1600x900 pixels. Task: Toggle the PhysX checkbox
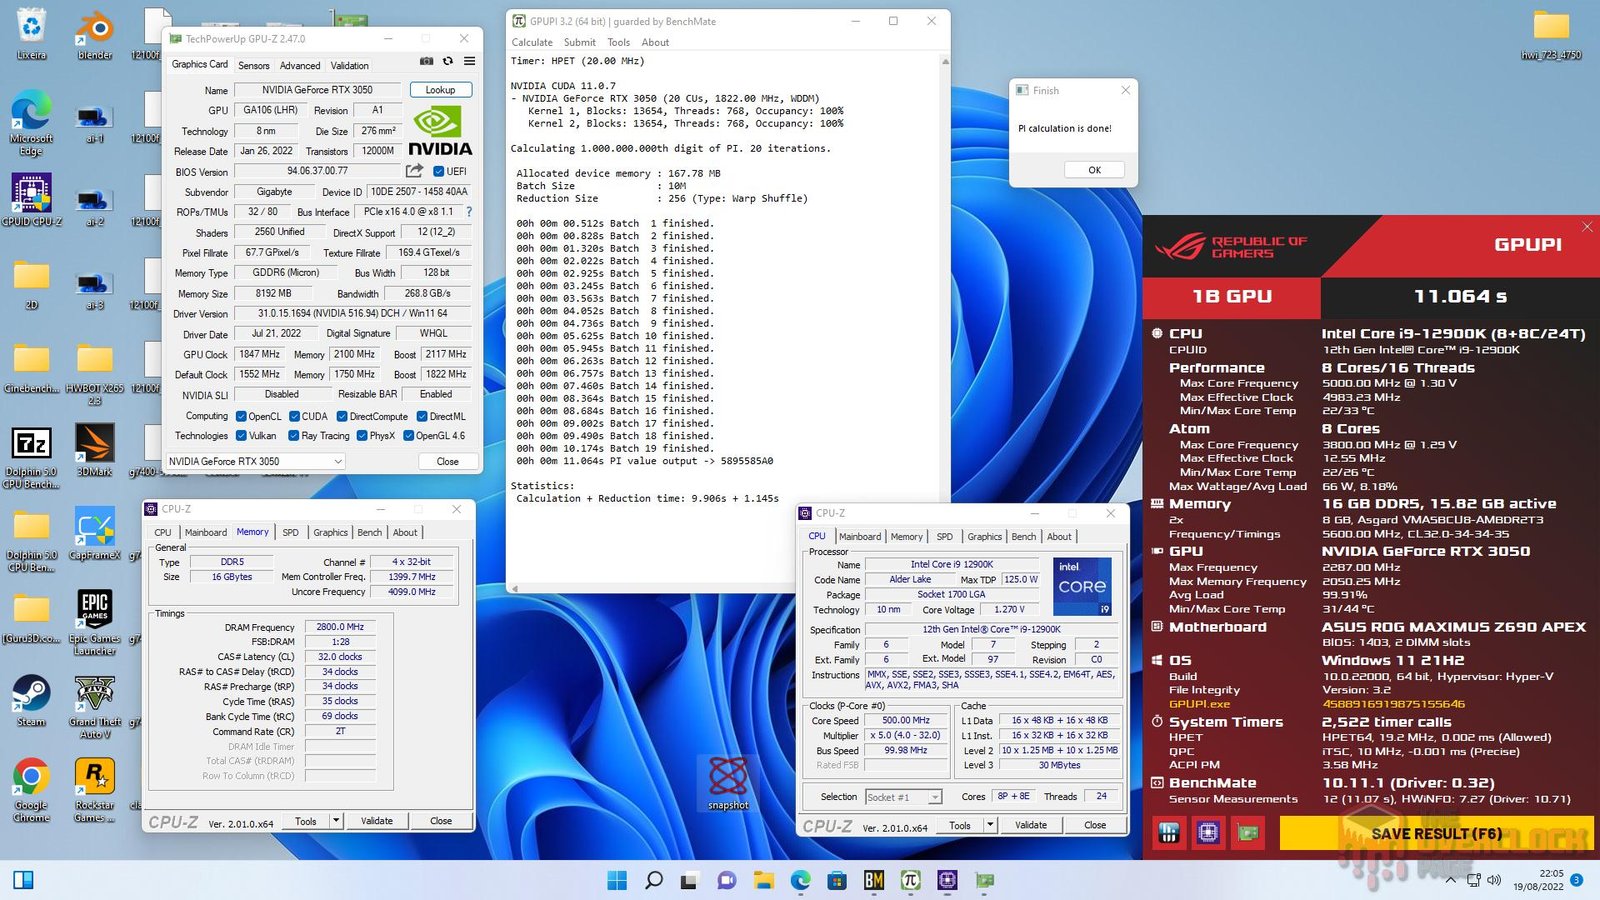[x=362, y=435]
